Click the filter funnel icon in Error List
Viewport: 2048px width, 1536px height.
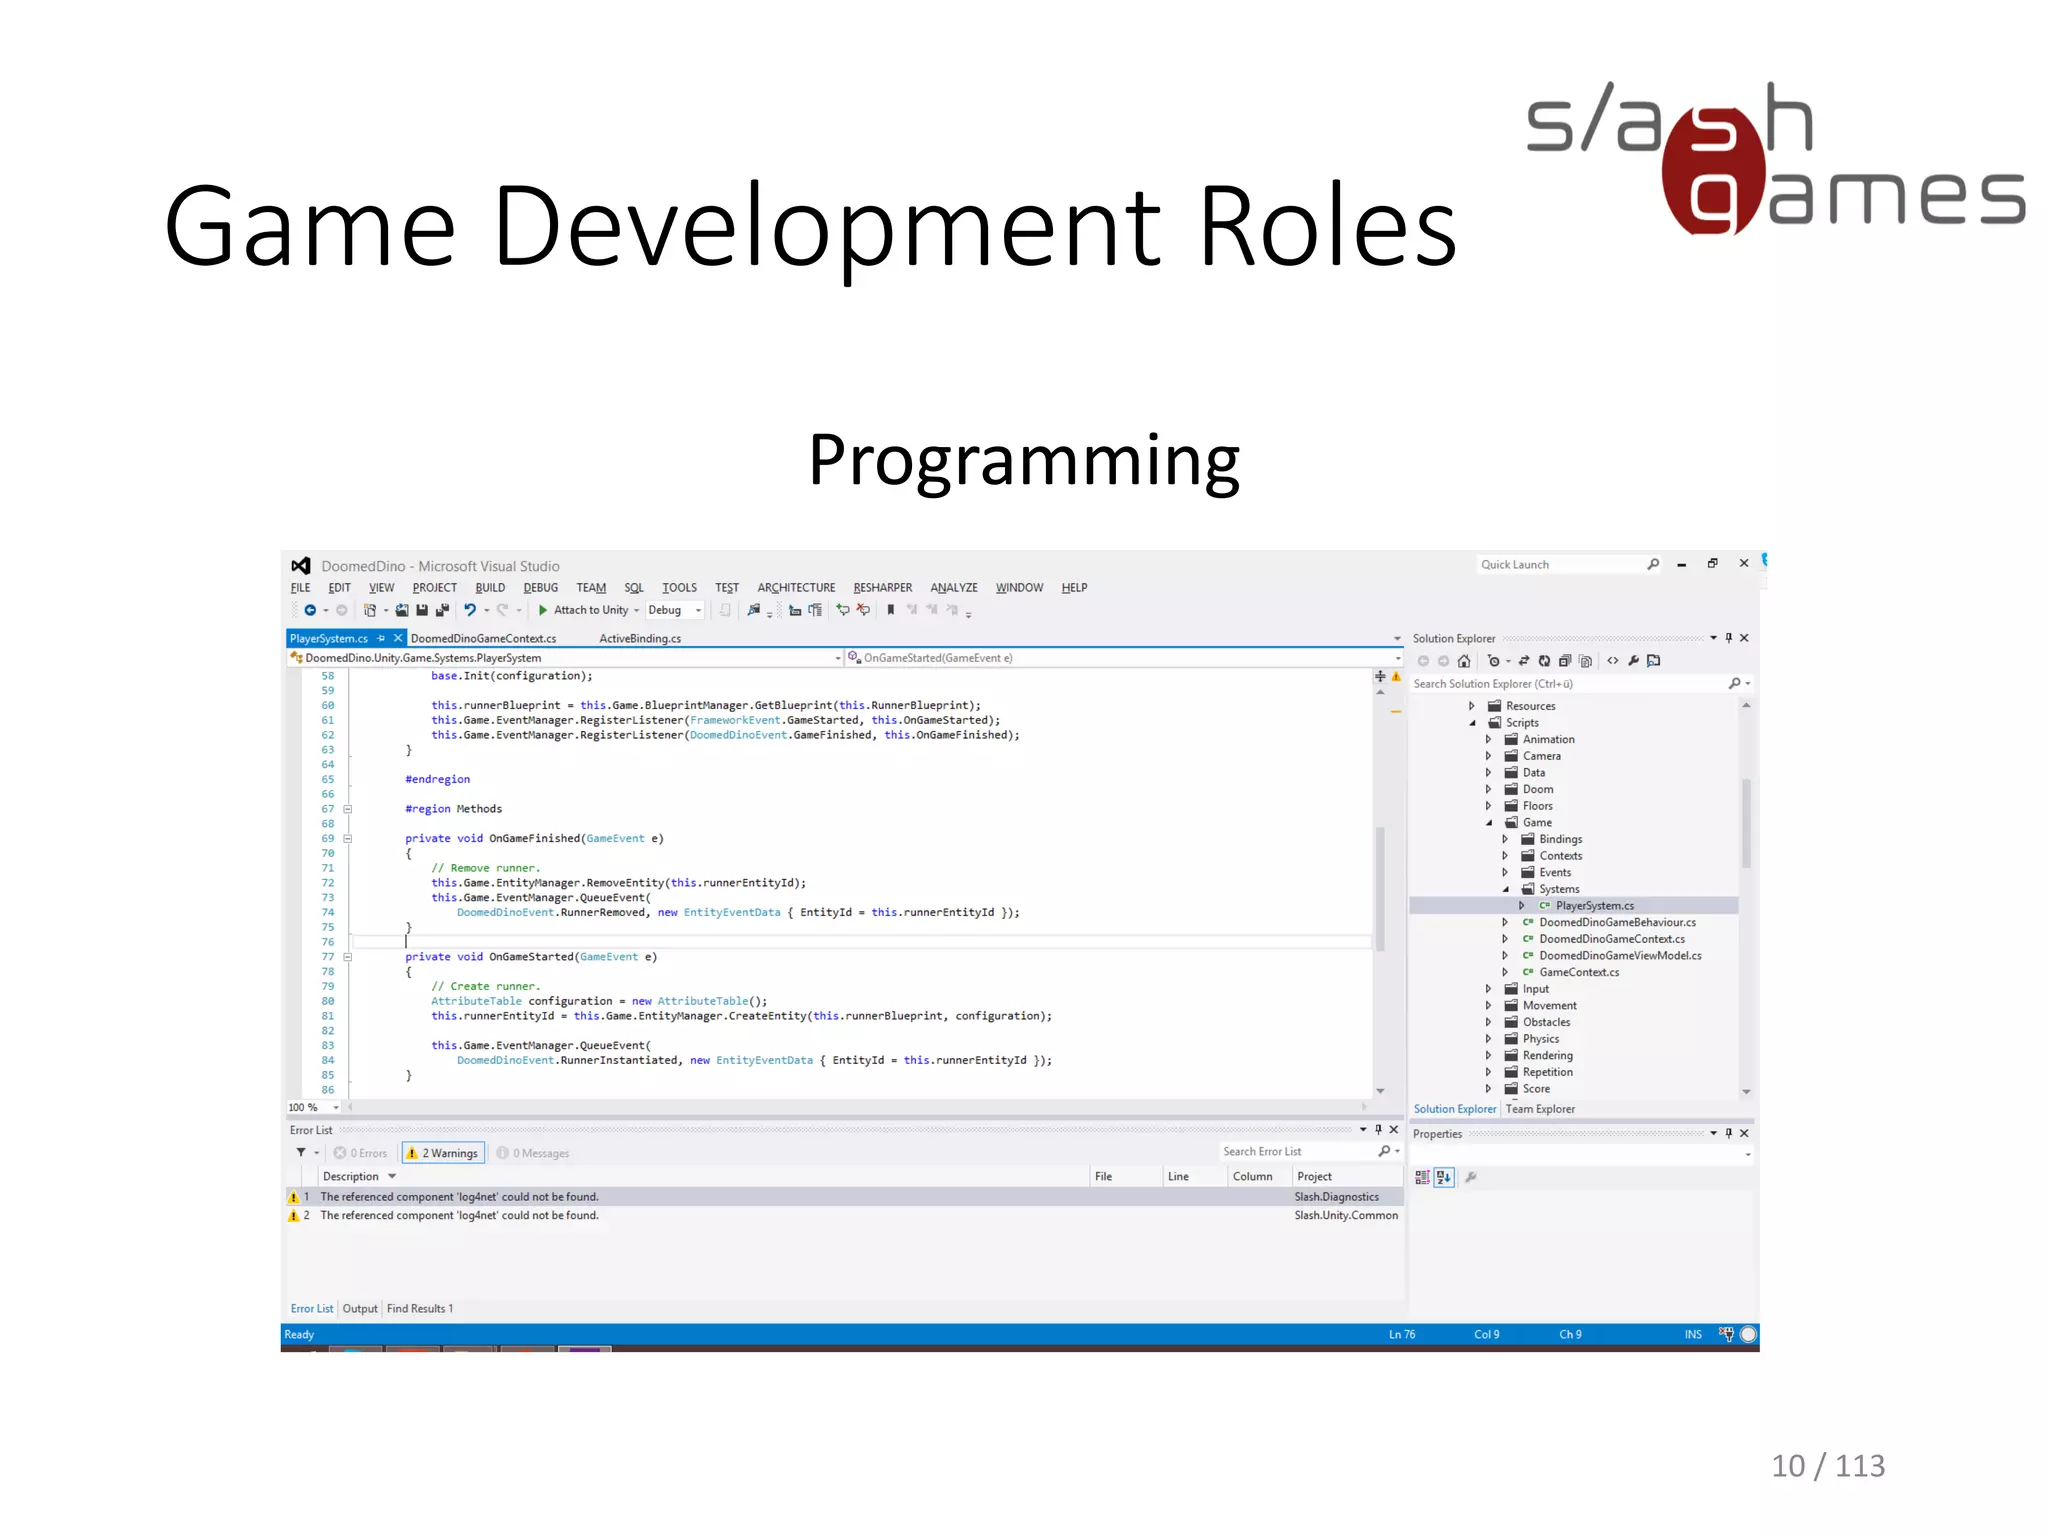tap(301, 1152)
